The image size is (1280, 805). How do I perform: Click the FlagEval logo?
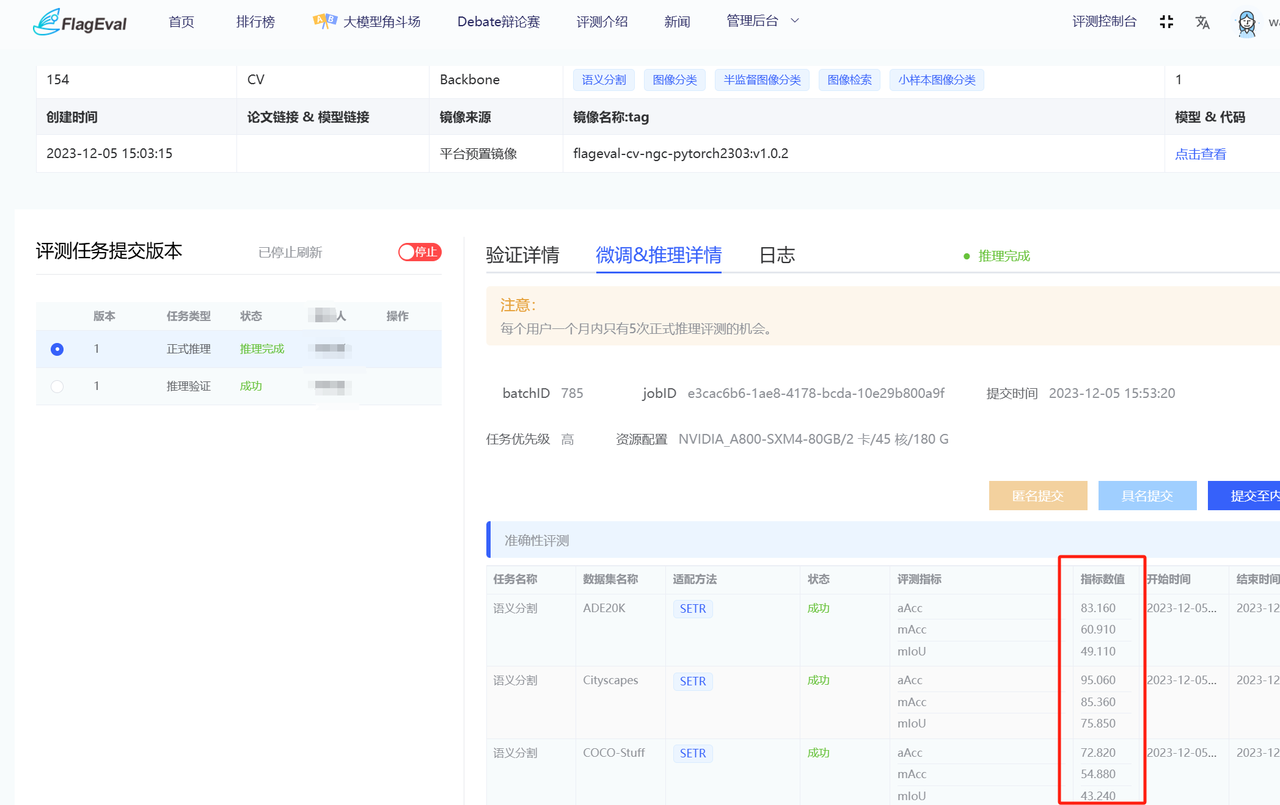click(80, 21)
